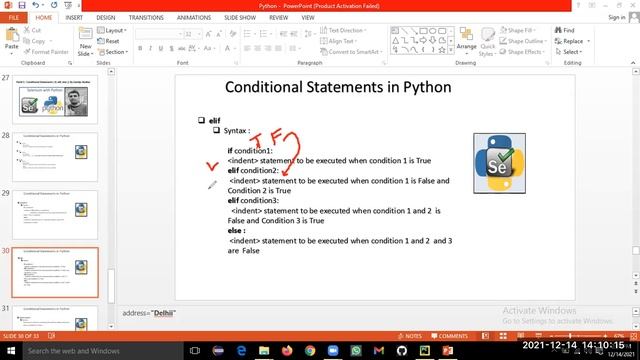Open Google Chrome from the taskbar
Viewport: 640px width, 360px height.
point(310,351)
